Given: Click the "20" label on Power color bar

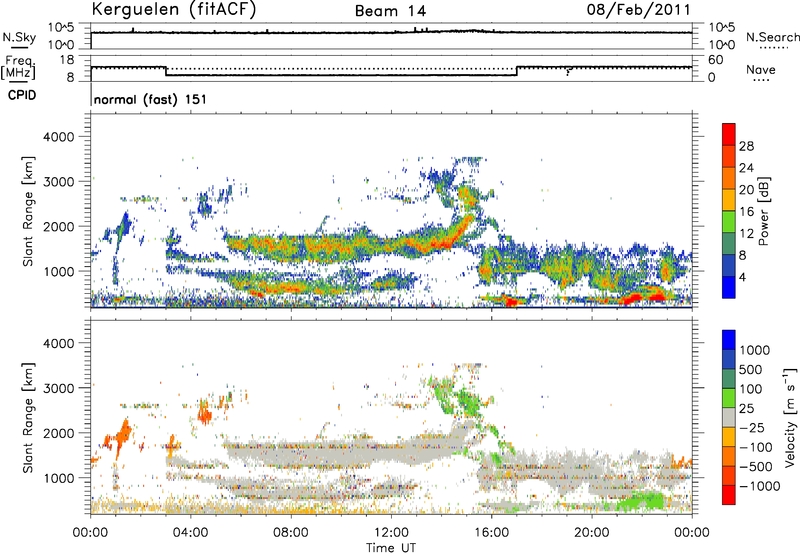Looking at the screenshot, I should 746,190.
